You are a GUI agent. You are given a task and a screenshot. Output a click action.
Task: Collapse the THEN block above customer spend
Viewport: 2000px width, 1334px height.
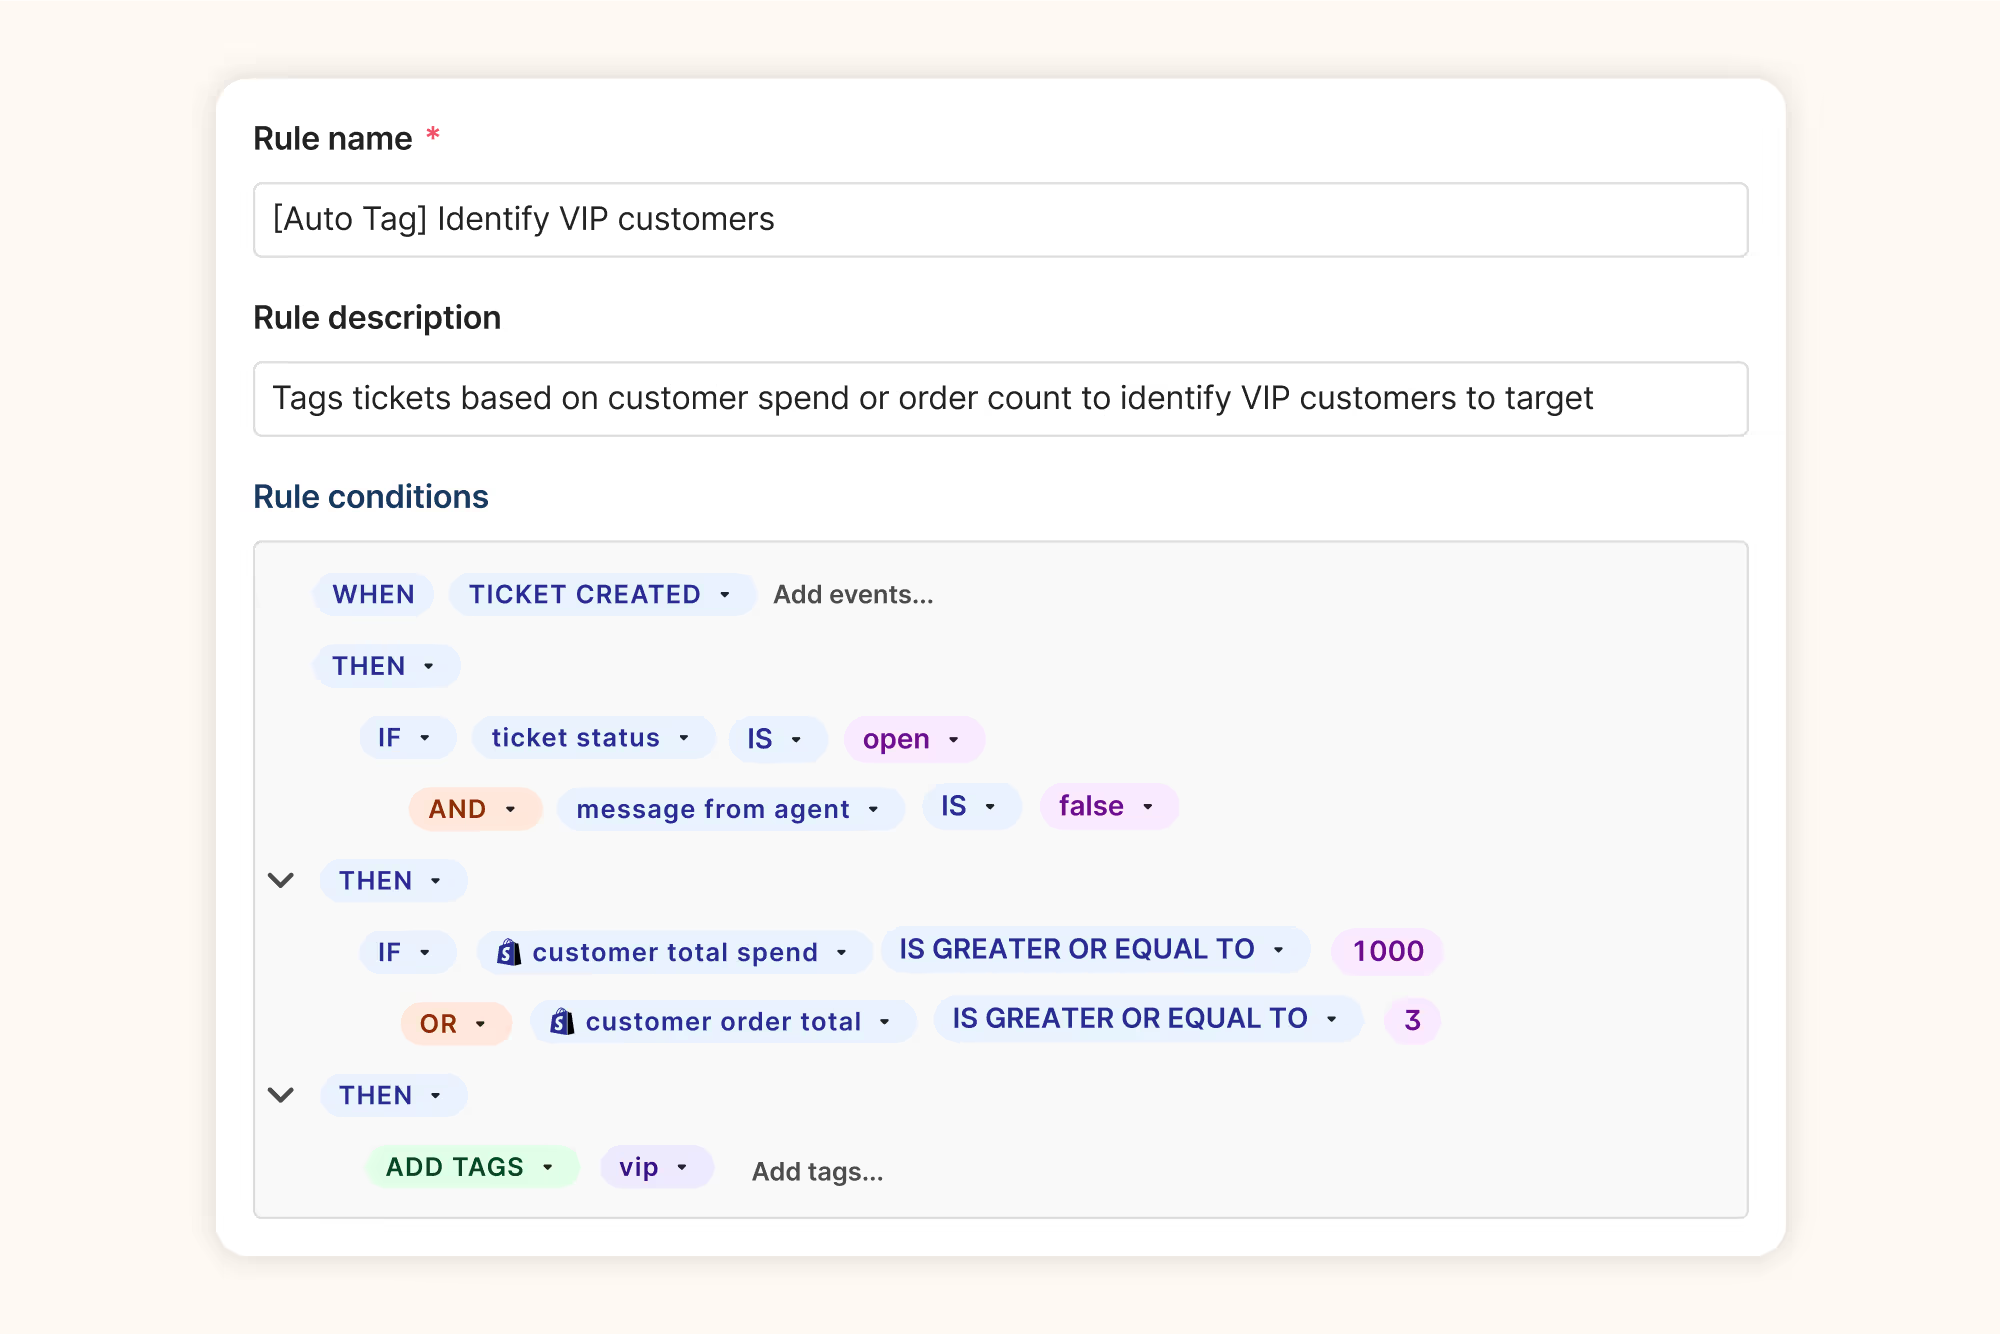[281, 881]
